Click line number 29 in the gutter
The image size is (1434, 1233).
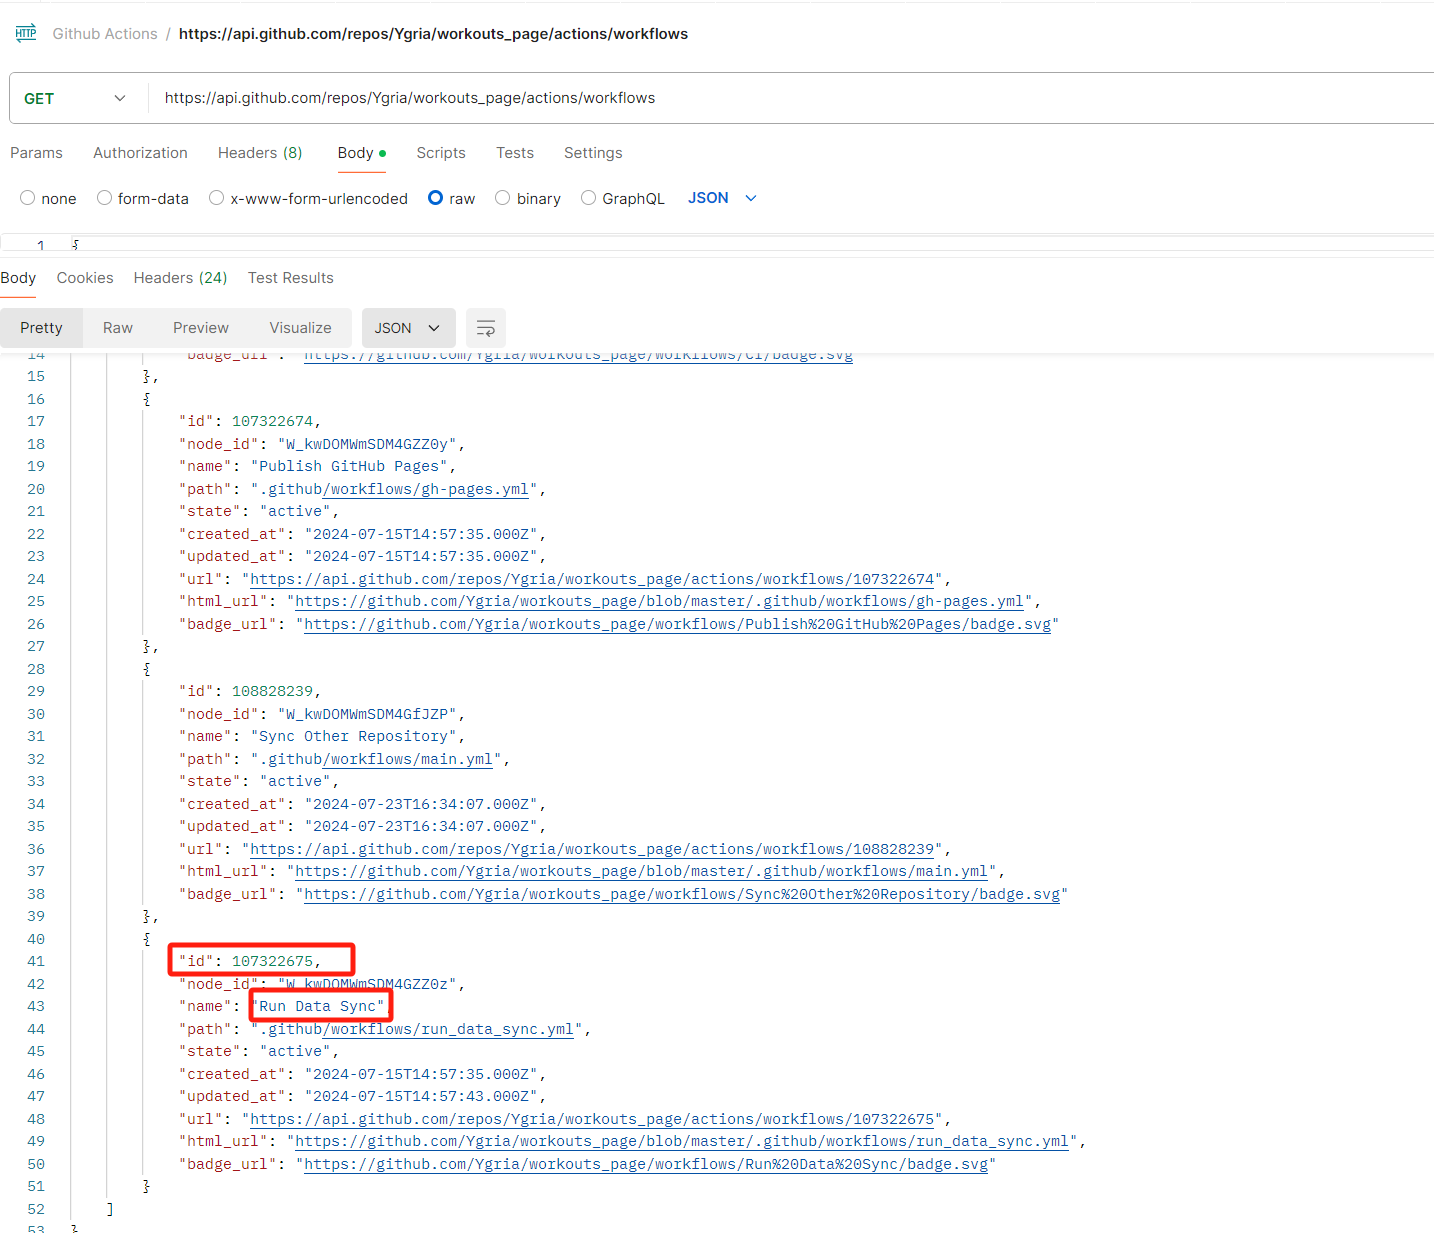click(36, 691)
